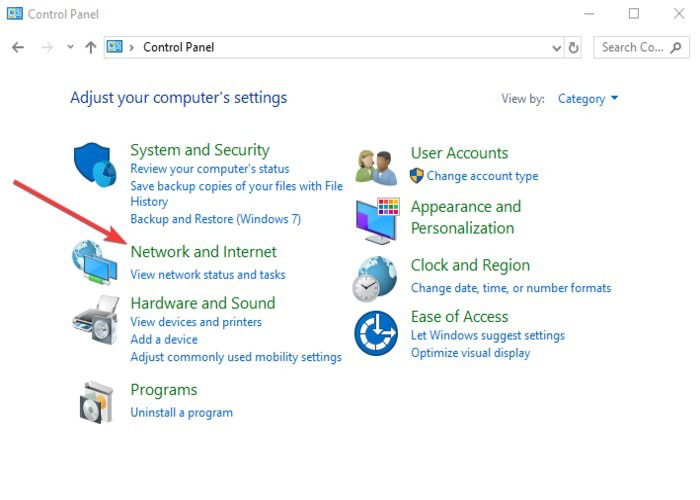
Task: Open View network status and tasks
Action: (208, 275)
